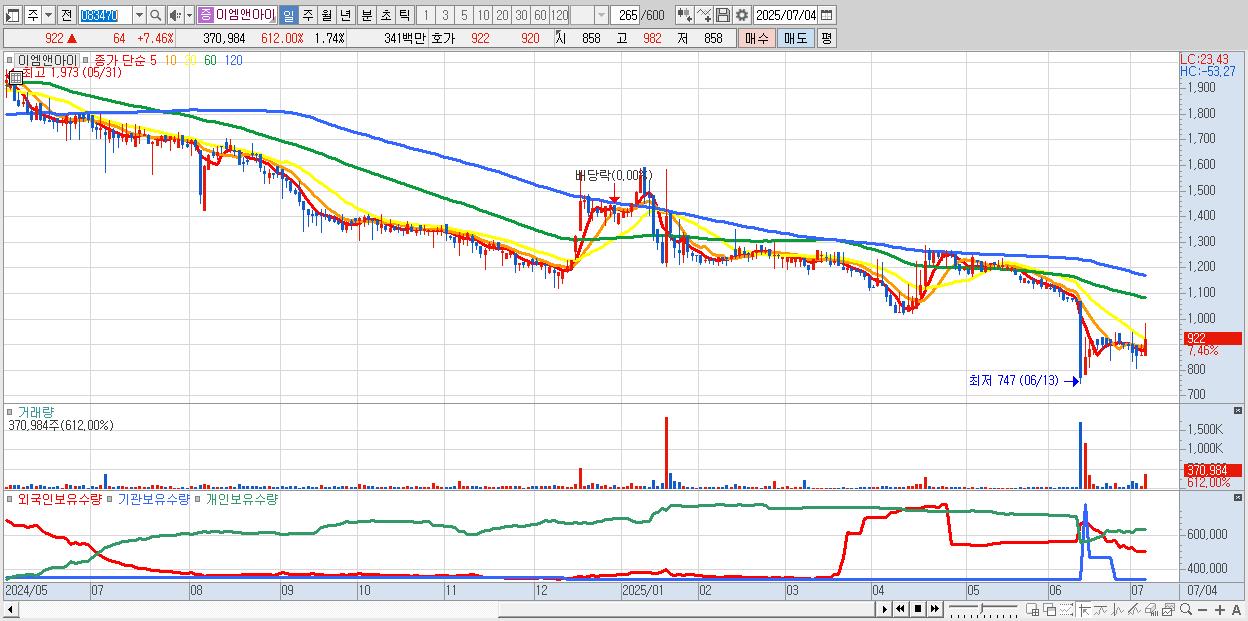Select interval preset 1
The width and height of the screenshot is (1248, 621).
click(x=425, y=15)
